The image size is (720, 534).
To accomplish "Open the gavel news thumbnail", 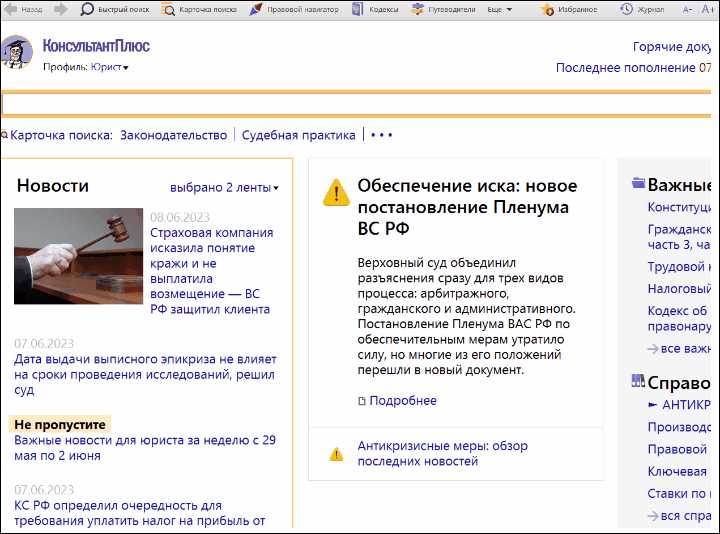I will coord(79,256).
